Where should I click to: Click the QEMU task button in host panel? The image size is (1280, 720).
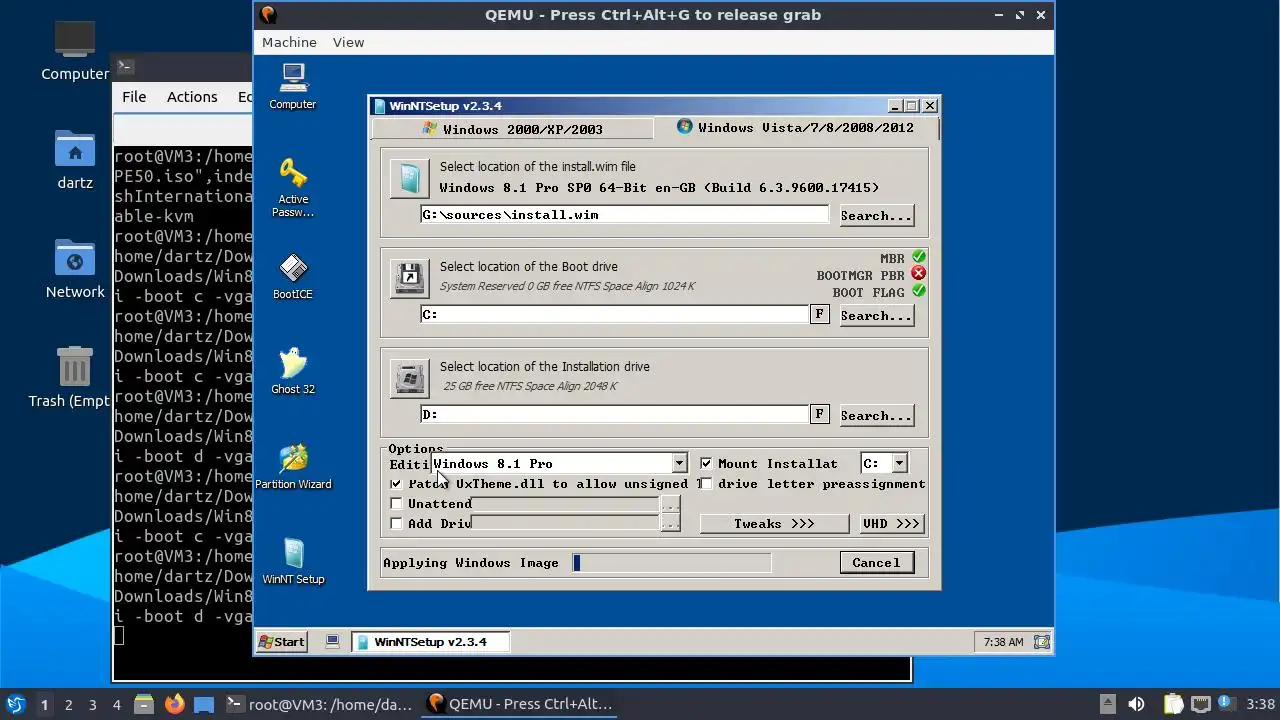coord(519,704)
